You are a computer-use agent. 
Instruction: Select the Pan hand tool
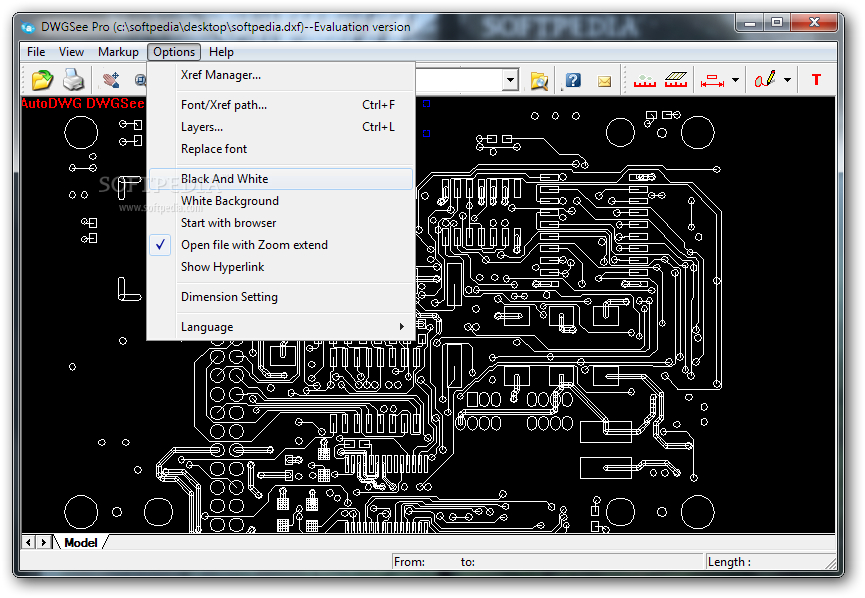click(111, 80)
